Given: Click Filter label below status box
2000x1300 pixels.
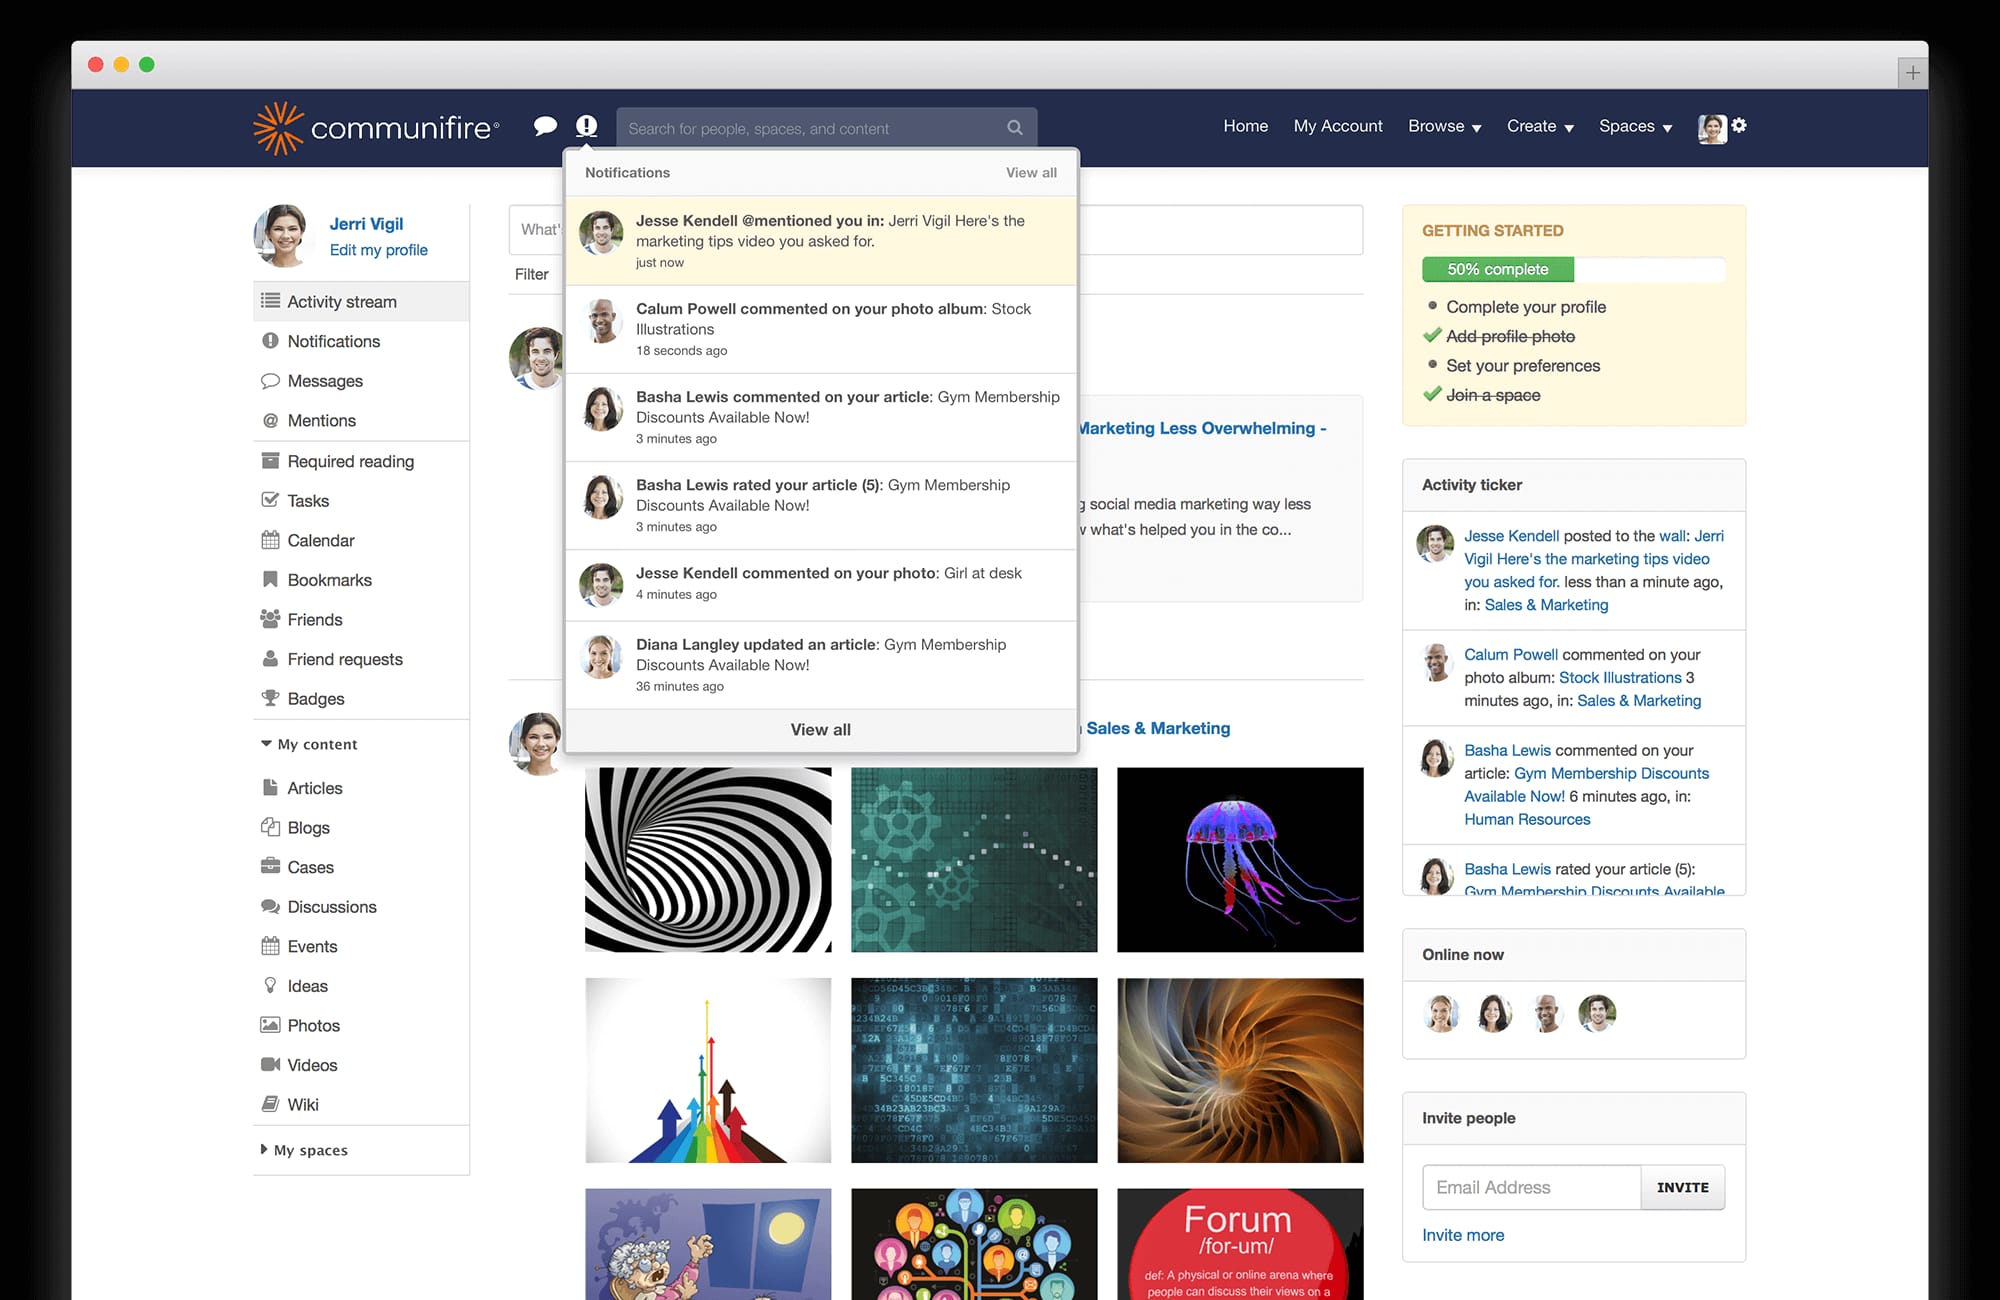Looking at the screenshot, I should [x=531, y=274].
